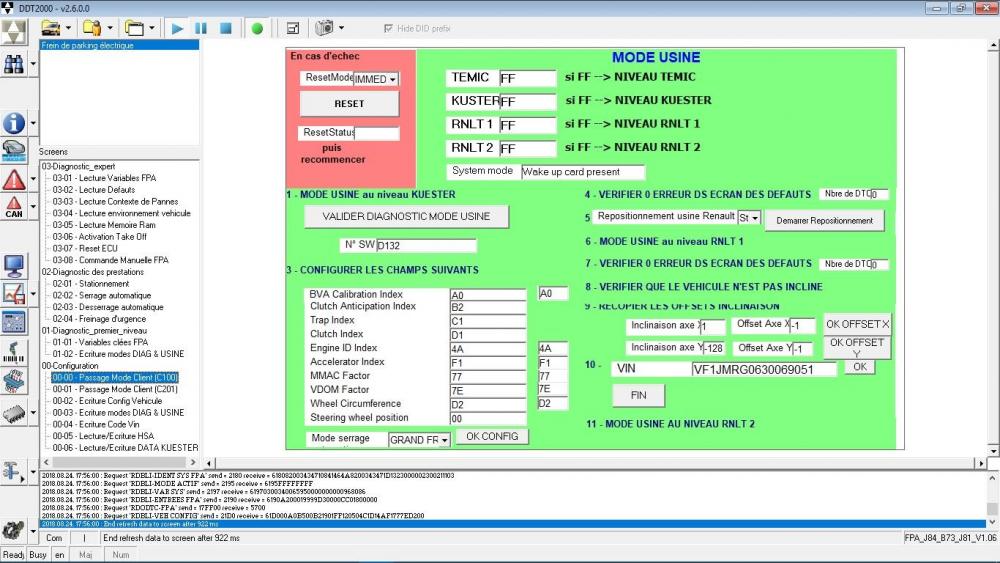Click the pause toolbar icon
Image resolution: width=1000 pixels, height=563 pixels.
pyautogui.click(x=201, y=28)
